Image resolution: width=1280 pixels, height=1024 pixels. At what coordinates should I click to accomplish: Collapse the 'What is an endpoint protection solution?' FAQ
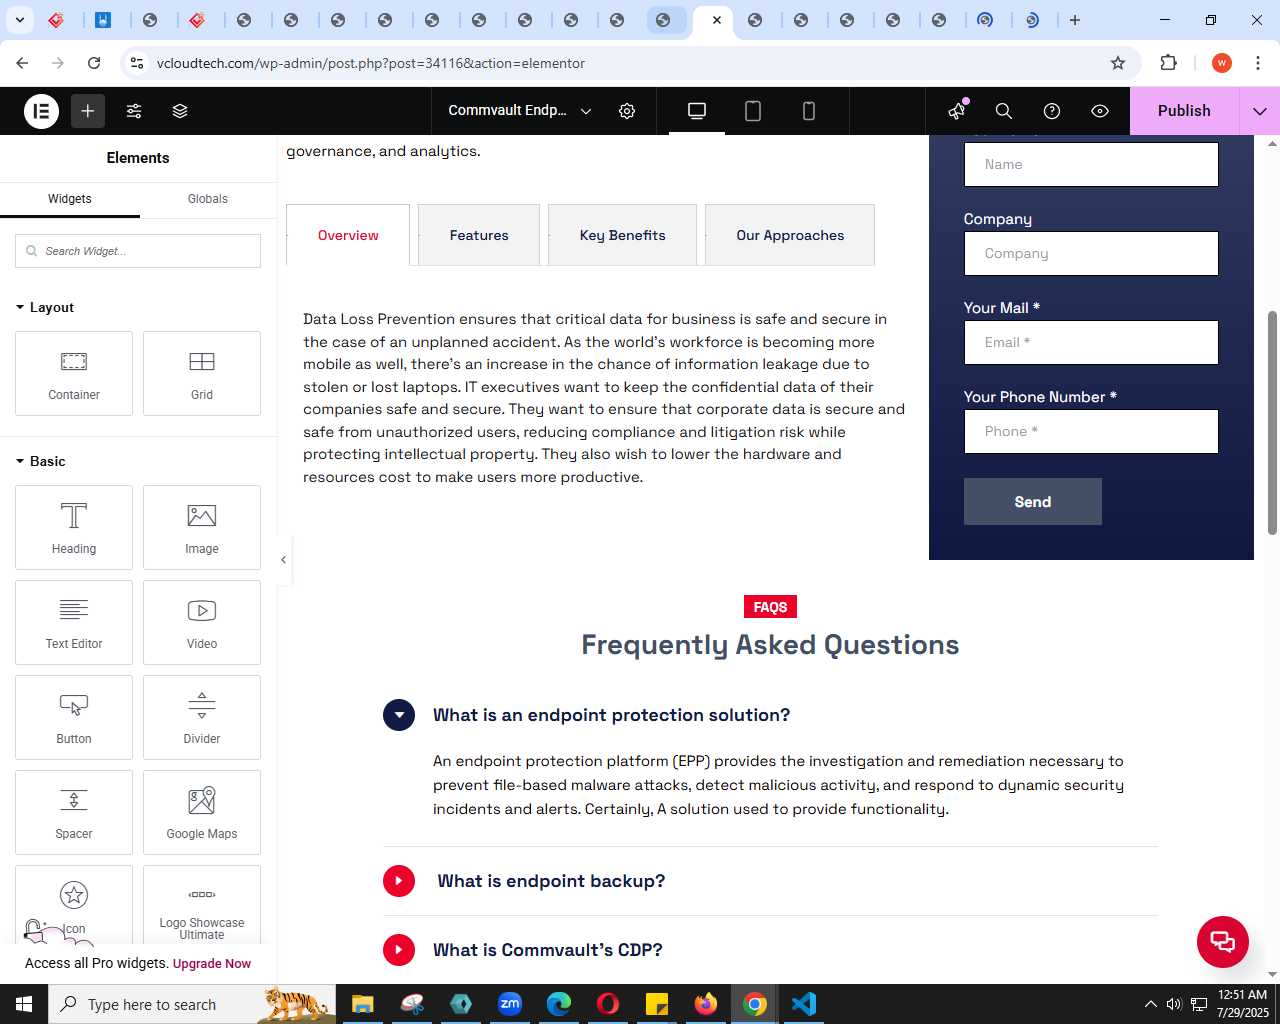point(399,715)
